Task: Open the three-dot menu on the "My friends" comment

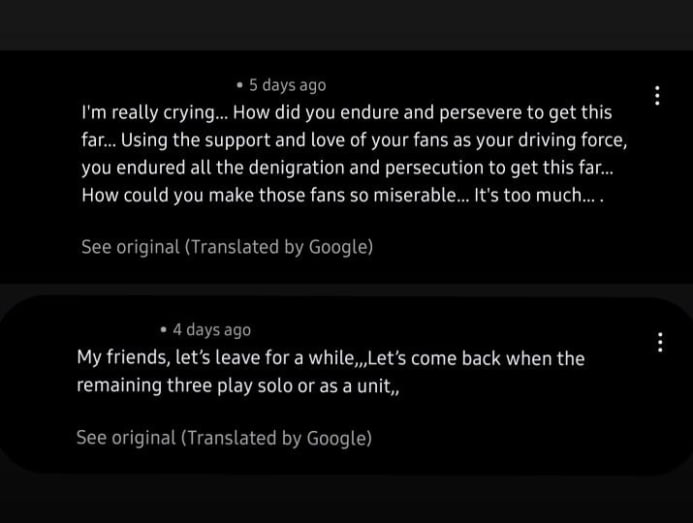Action: point(659,342)
